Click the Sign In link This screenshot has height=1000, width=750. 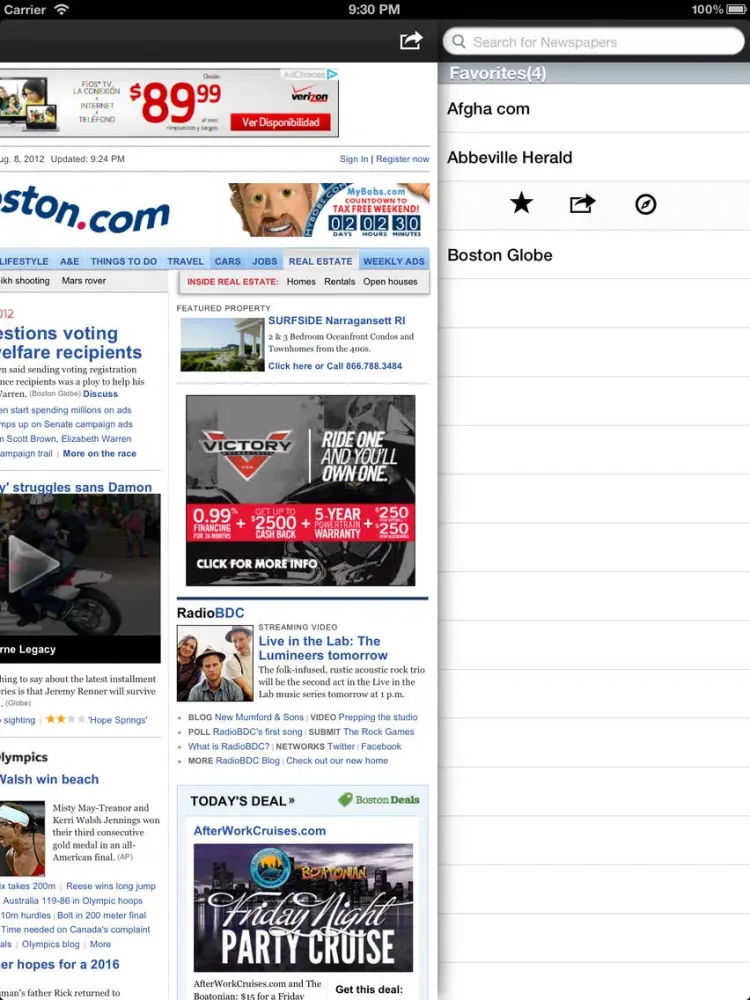pyautogui.click(x=354, y=159)
